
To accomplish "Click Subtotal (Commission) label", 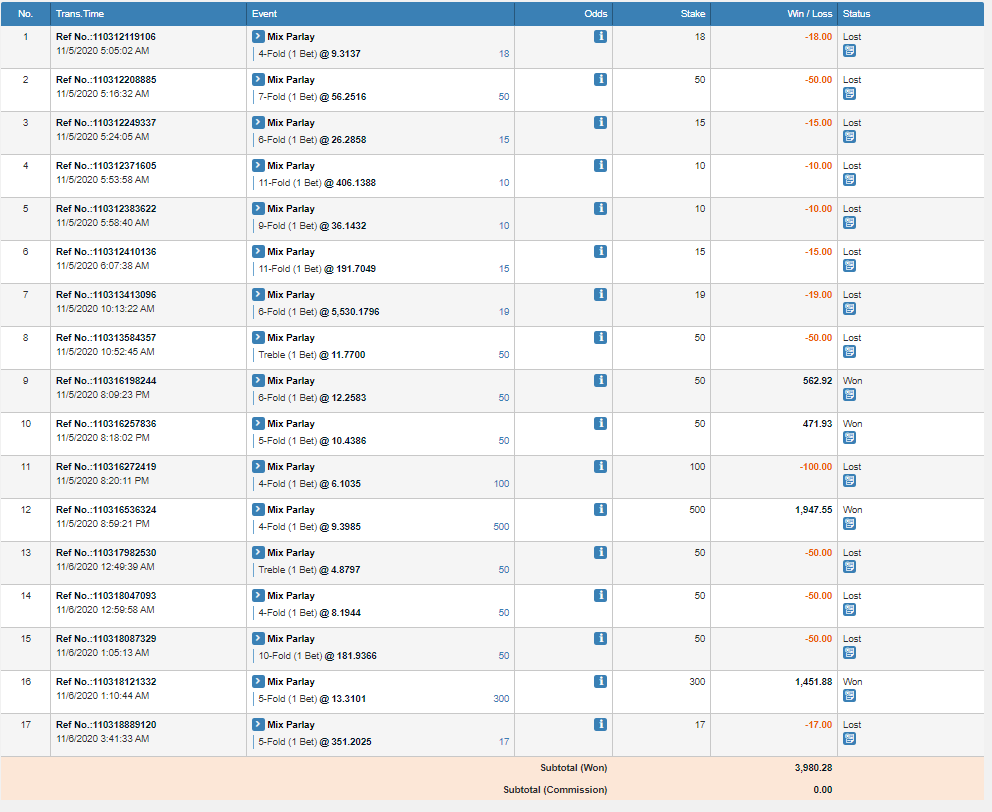I will 555,790.
